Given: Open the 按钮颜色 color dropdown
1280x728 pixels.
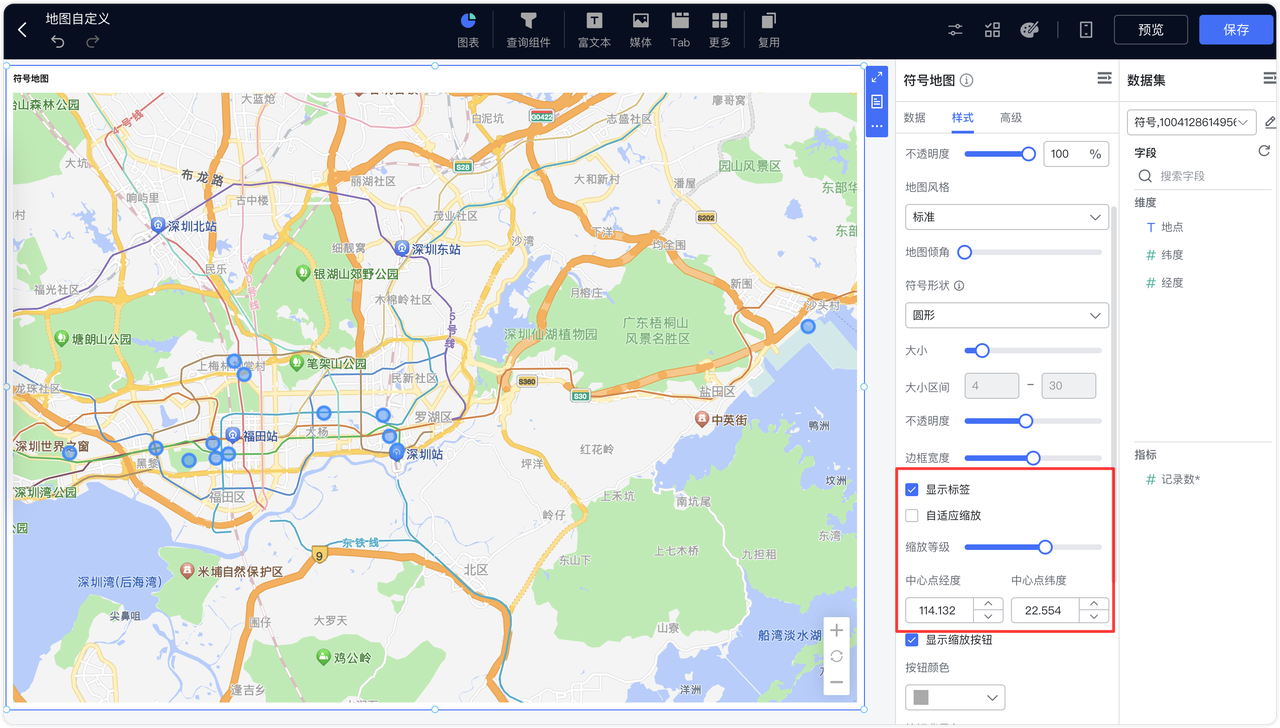Looking at the screenshot, I should click(955, 697).
